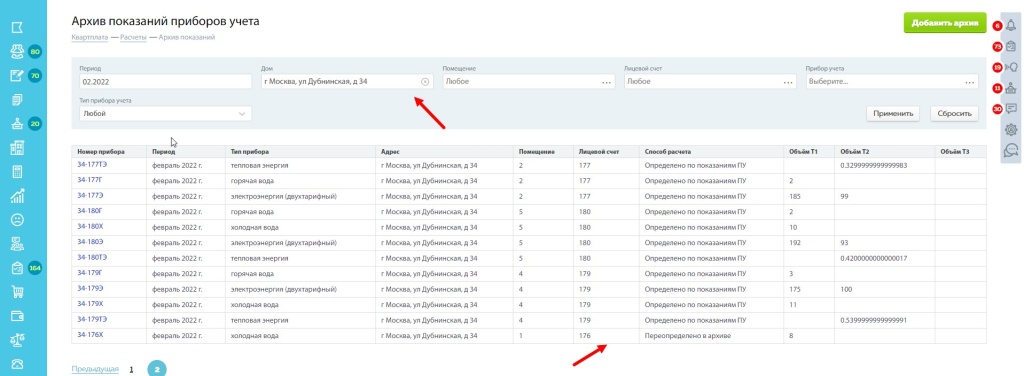
Task: Click the Добавить архив button
Action: 944,22
